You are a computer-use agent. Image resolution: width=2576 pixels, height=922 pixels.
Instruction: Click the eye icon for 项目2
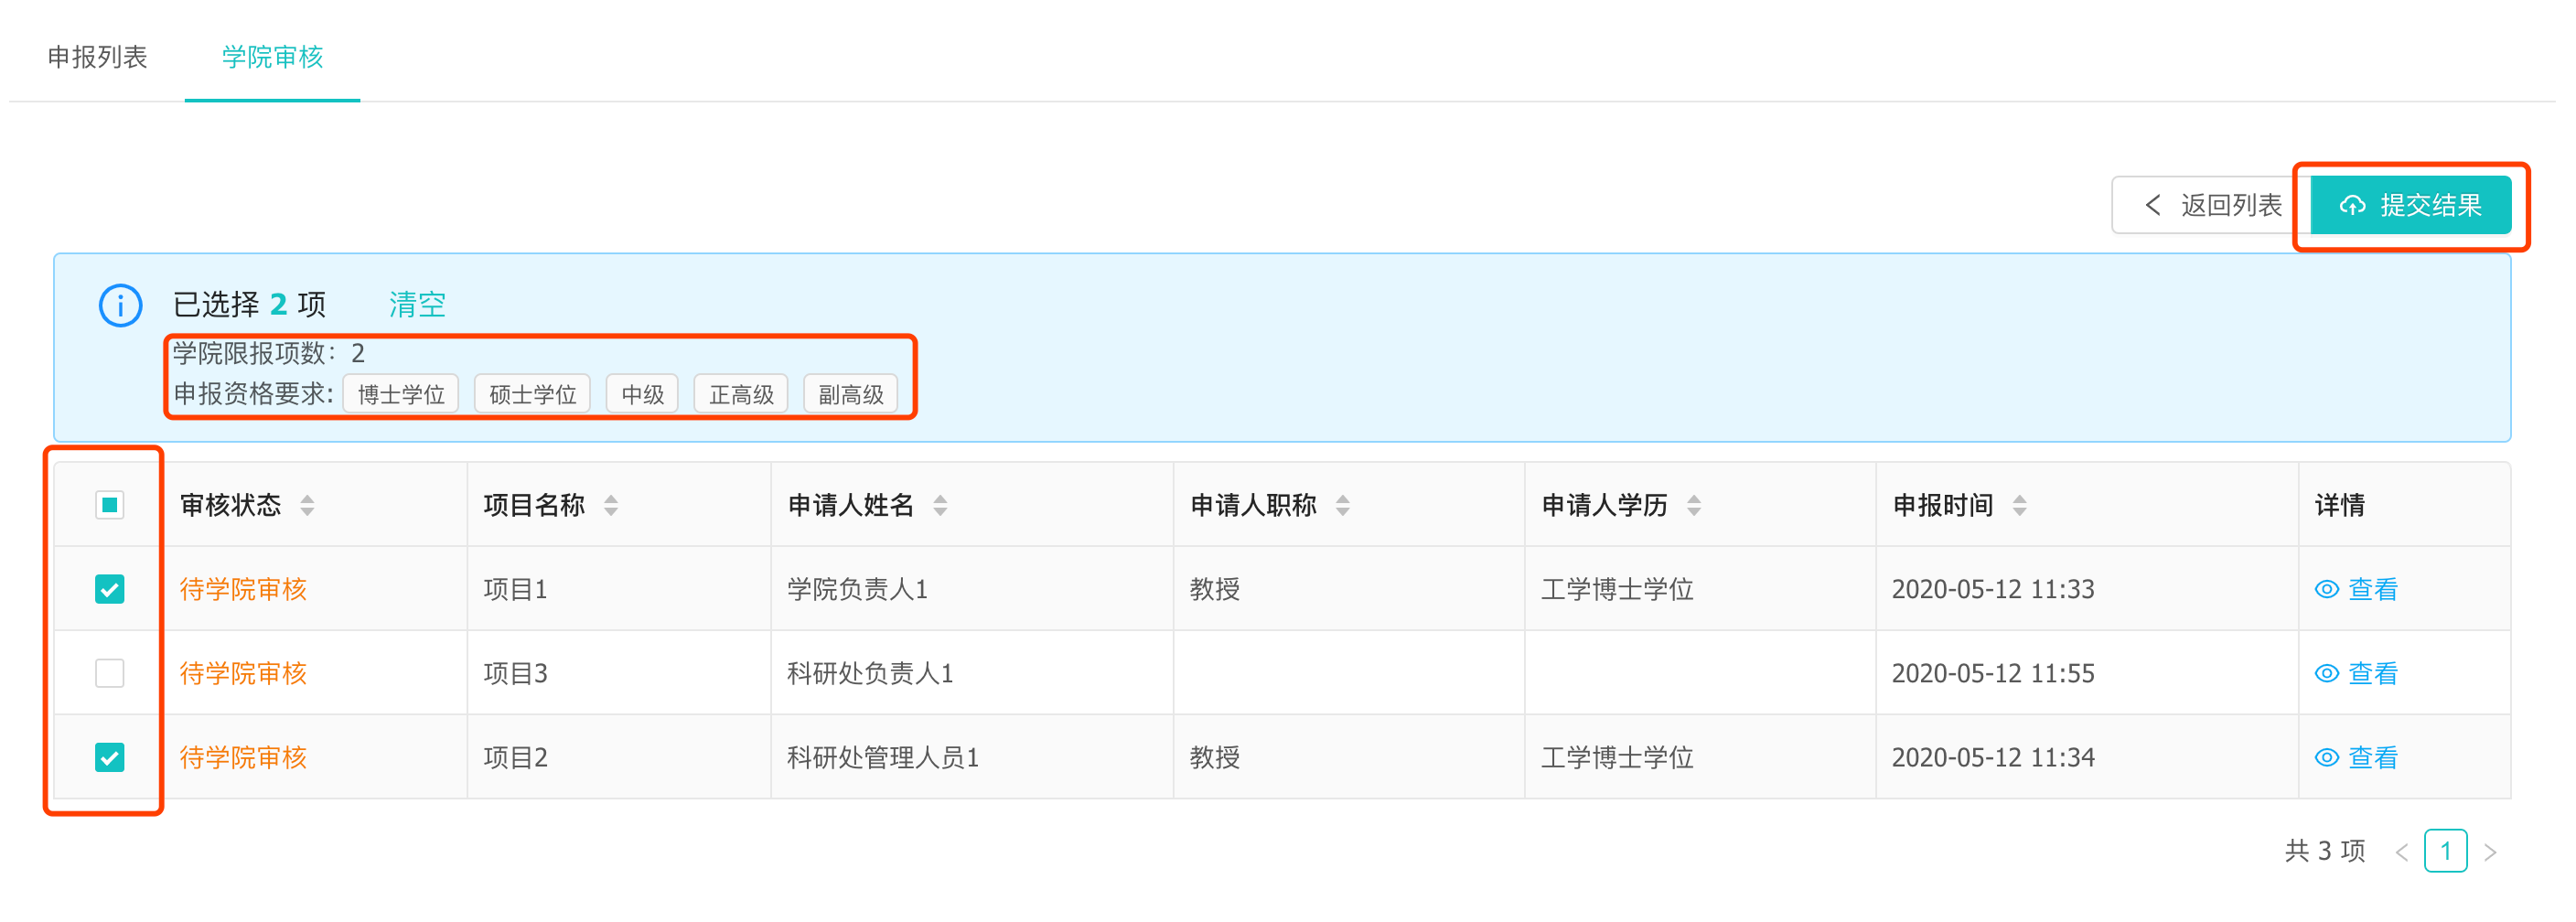tap(2326, 757)
